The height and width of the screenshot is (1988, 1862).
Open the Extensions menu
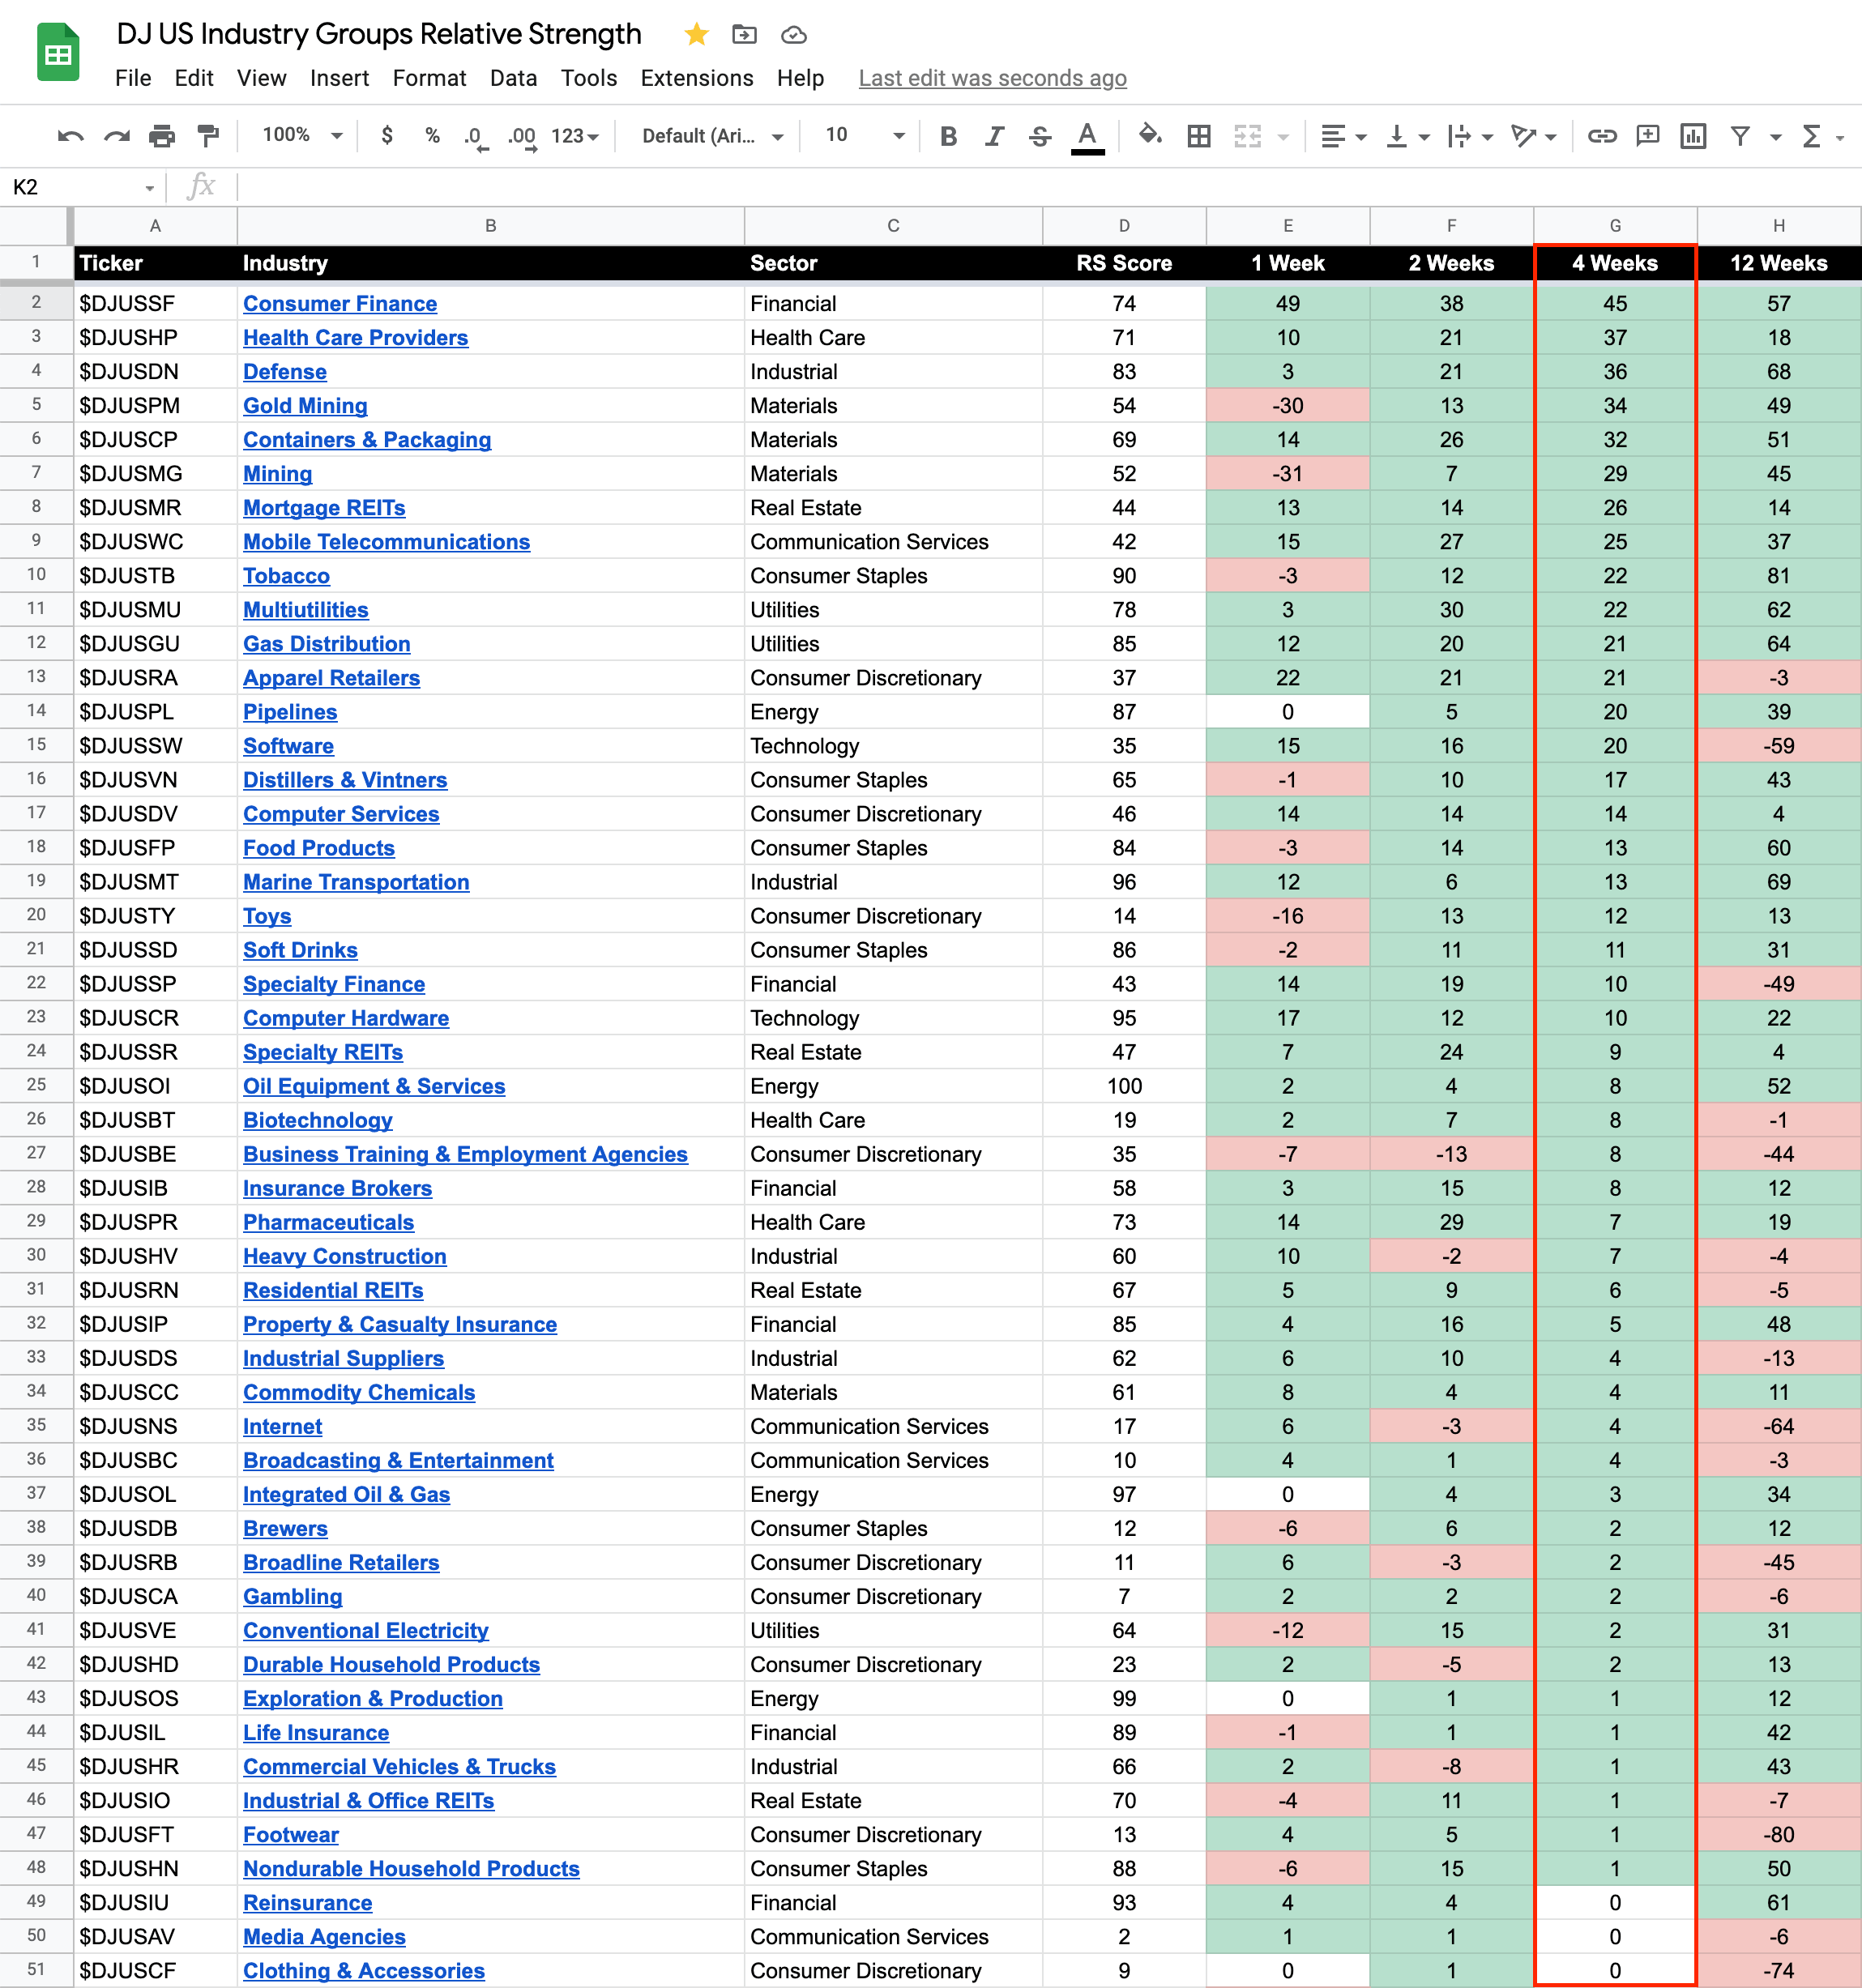(x=696, y=78)
